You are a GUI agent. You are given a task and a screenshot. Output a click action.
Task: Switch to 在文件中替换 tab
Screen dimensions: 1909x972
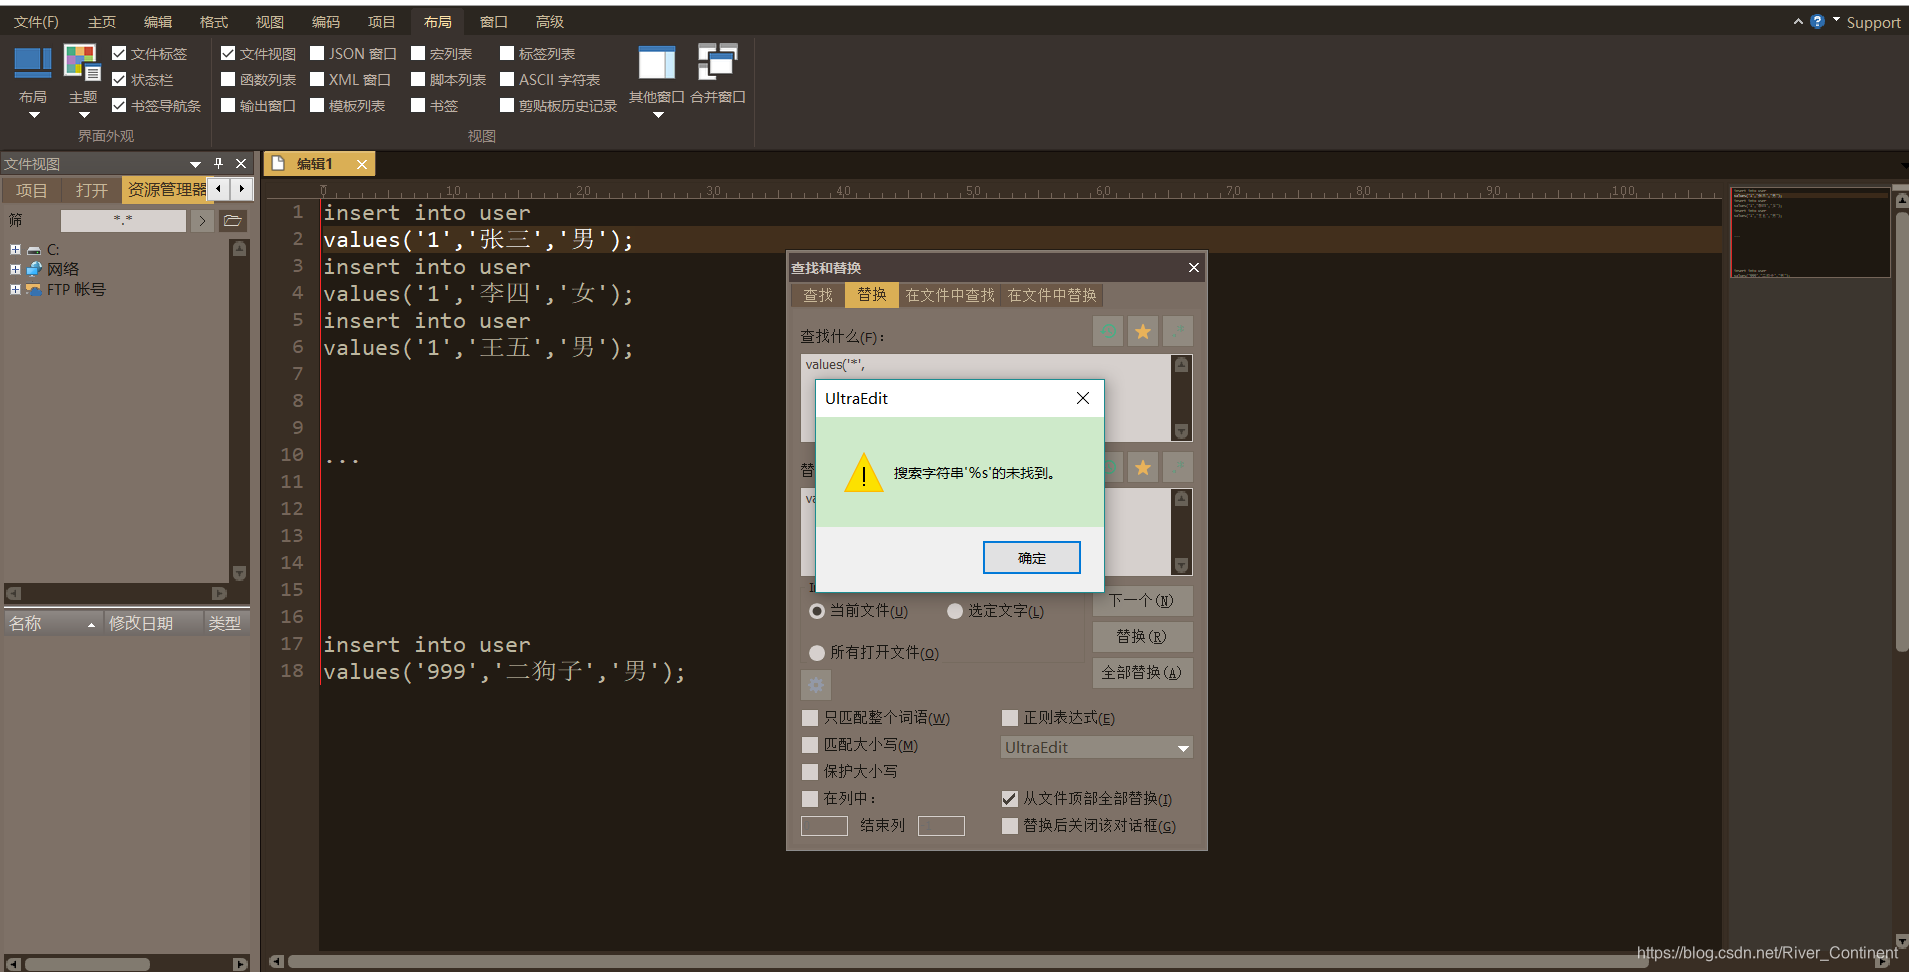pos(1052,295)
